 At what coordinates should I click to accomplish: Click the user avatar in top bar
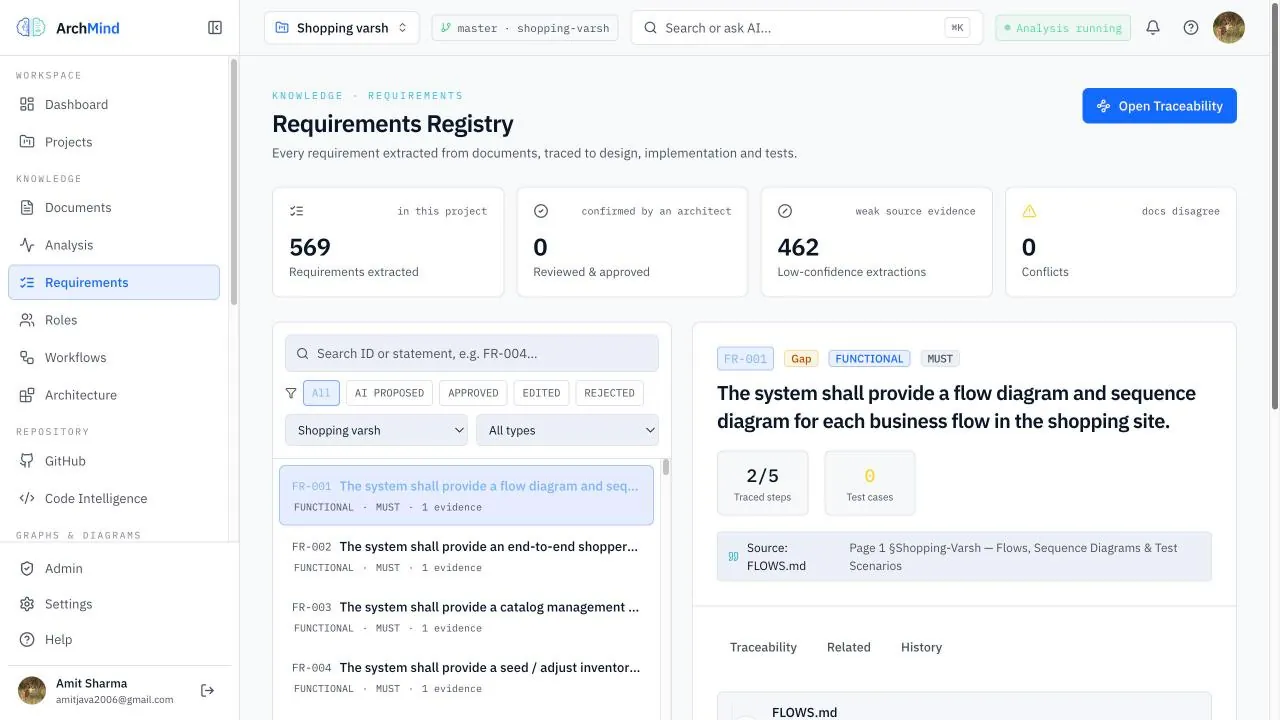(1229, 28)
